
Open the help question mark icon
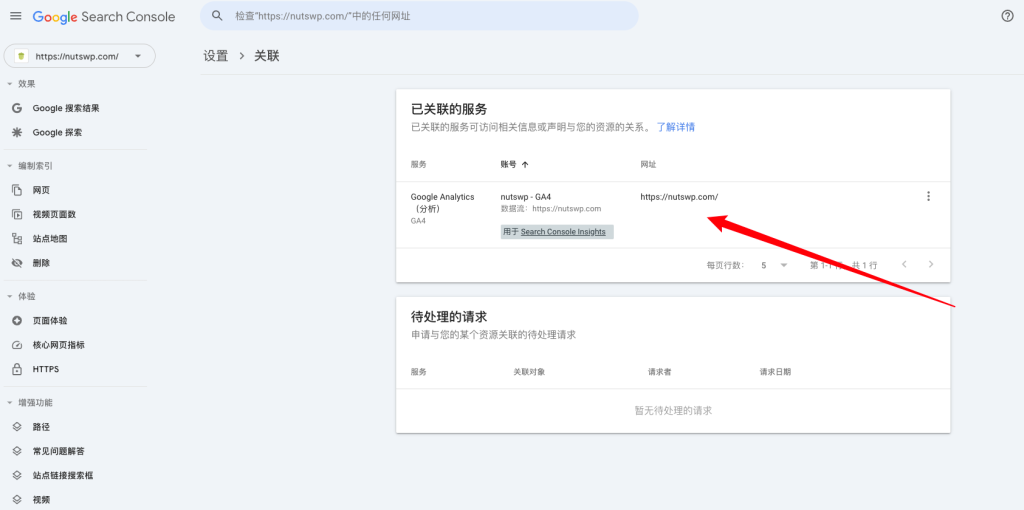click(1008, 16)
